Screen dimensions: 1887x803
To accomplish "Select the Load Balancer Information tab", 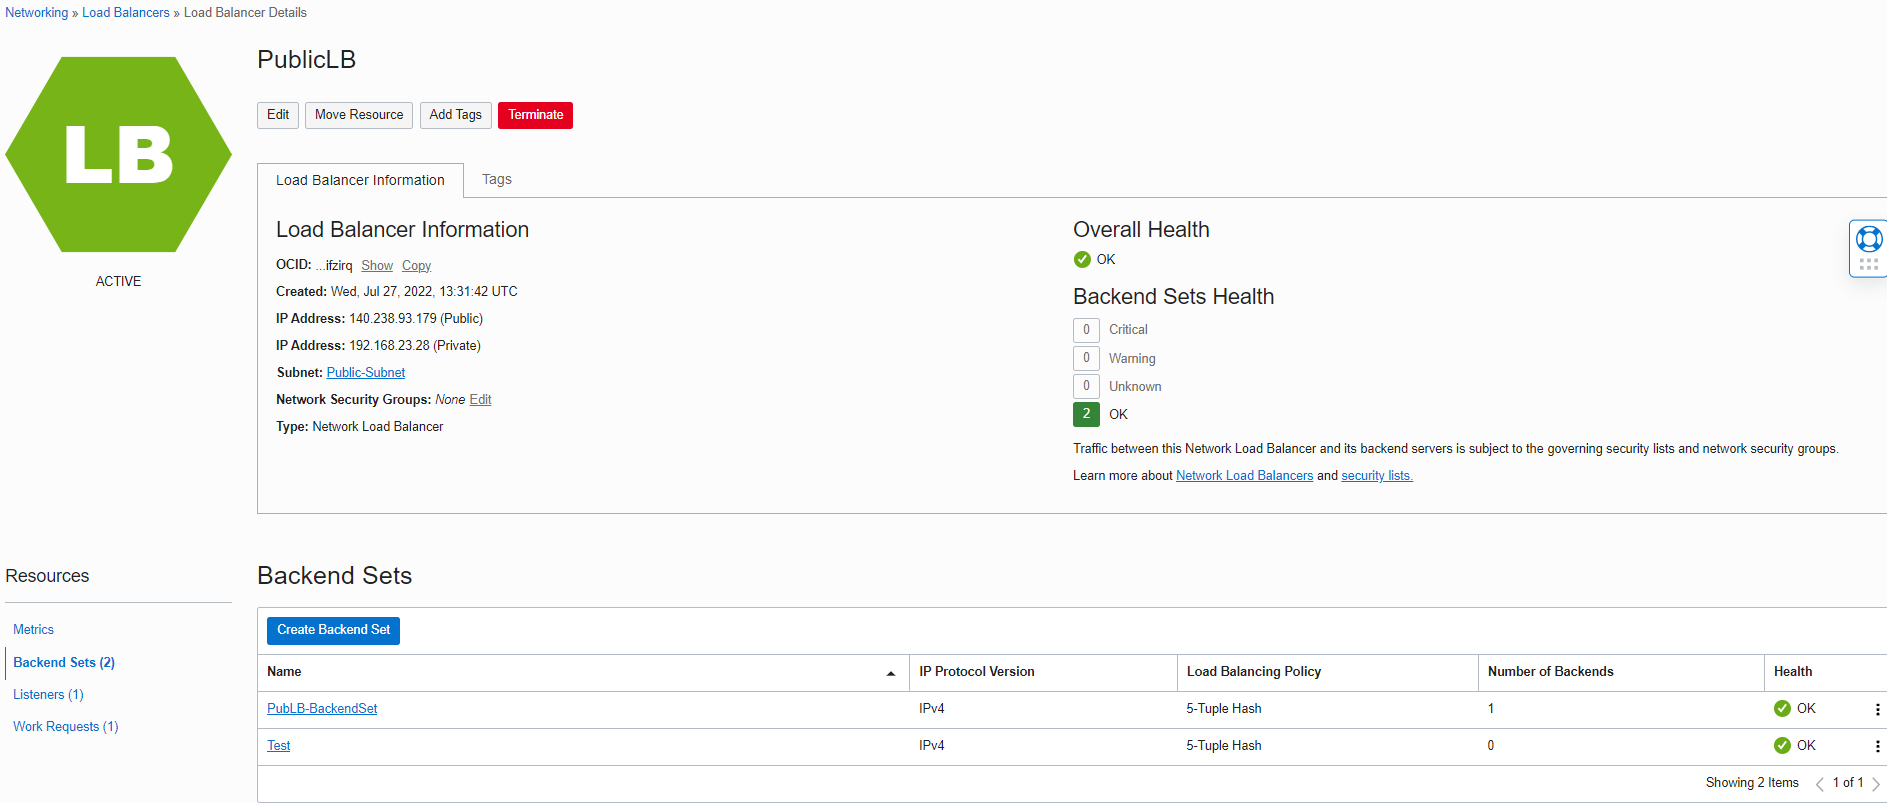I will point(360,181).
